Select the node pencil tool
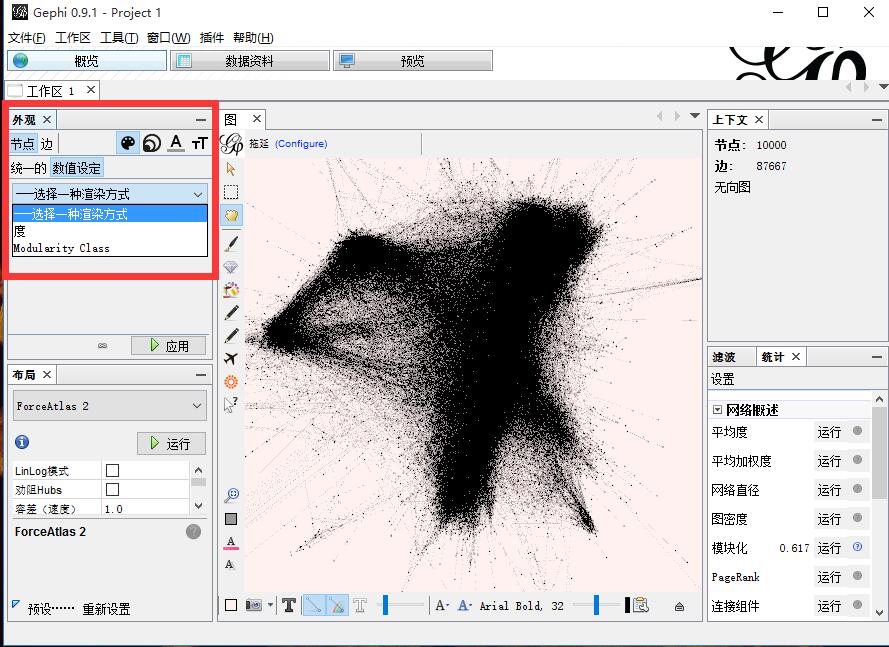Image resolution: width=889 pixels, height=647 pixels. point(231,313)
